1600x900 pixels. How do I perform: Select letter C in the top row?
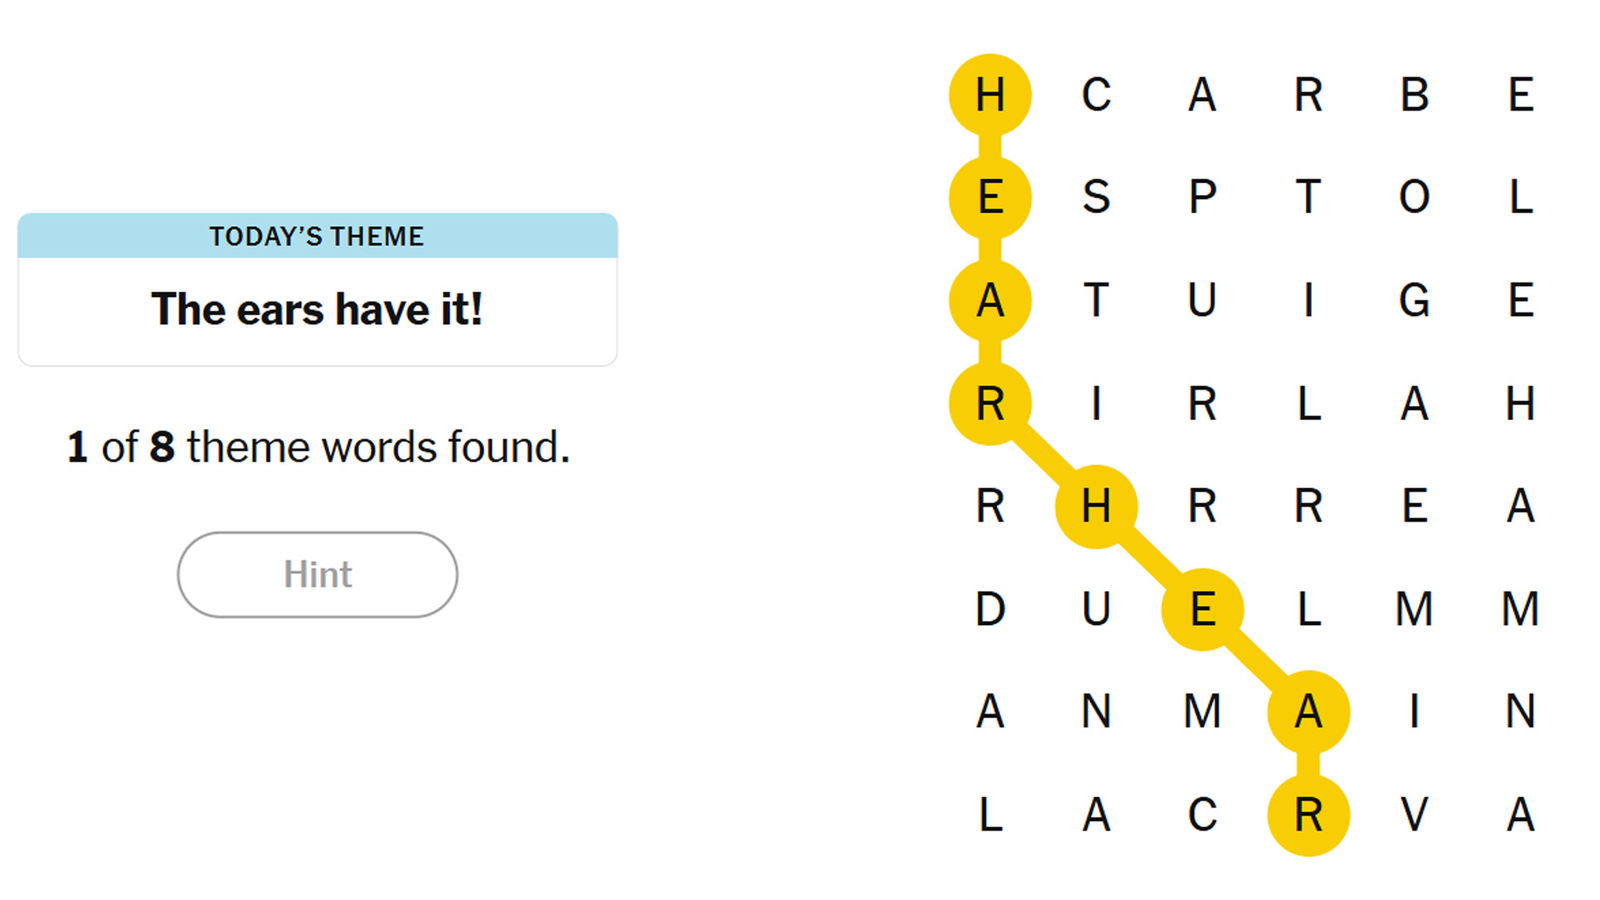pos(1096,95)
